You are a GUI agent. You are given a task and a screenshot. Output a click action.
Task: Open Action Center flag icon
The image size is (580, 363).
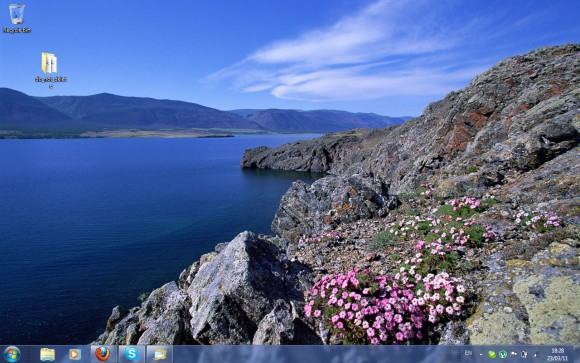tap(513, 354)
